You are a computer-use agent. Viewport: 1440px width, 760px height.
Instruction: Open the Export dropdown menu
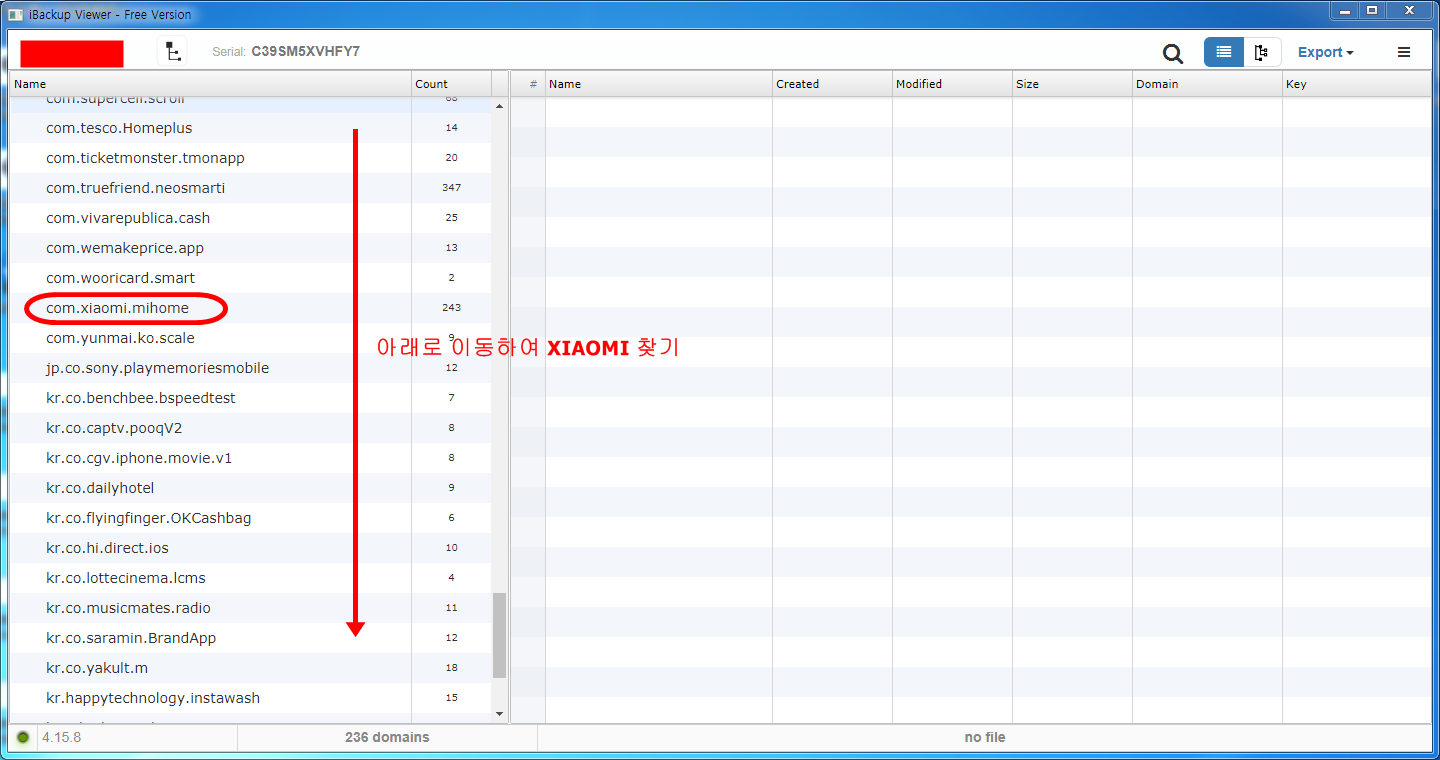click(x=1325, y=52)
